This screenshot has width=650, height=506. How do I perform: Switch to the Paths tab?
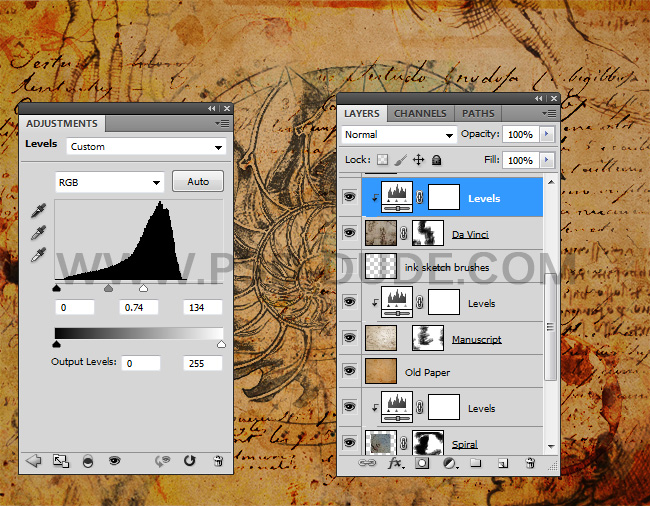coord(478,114)
